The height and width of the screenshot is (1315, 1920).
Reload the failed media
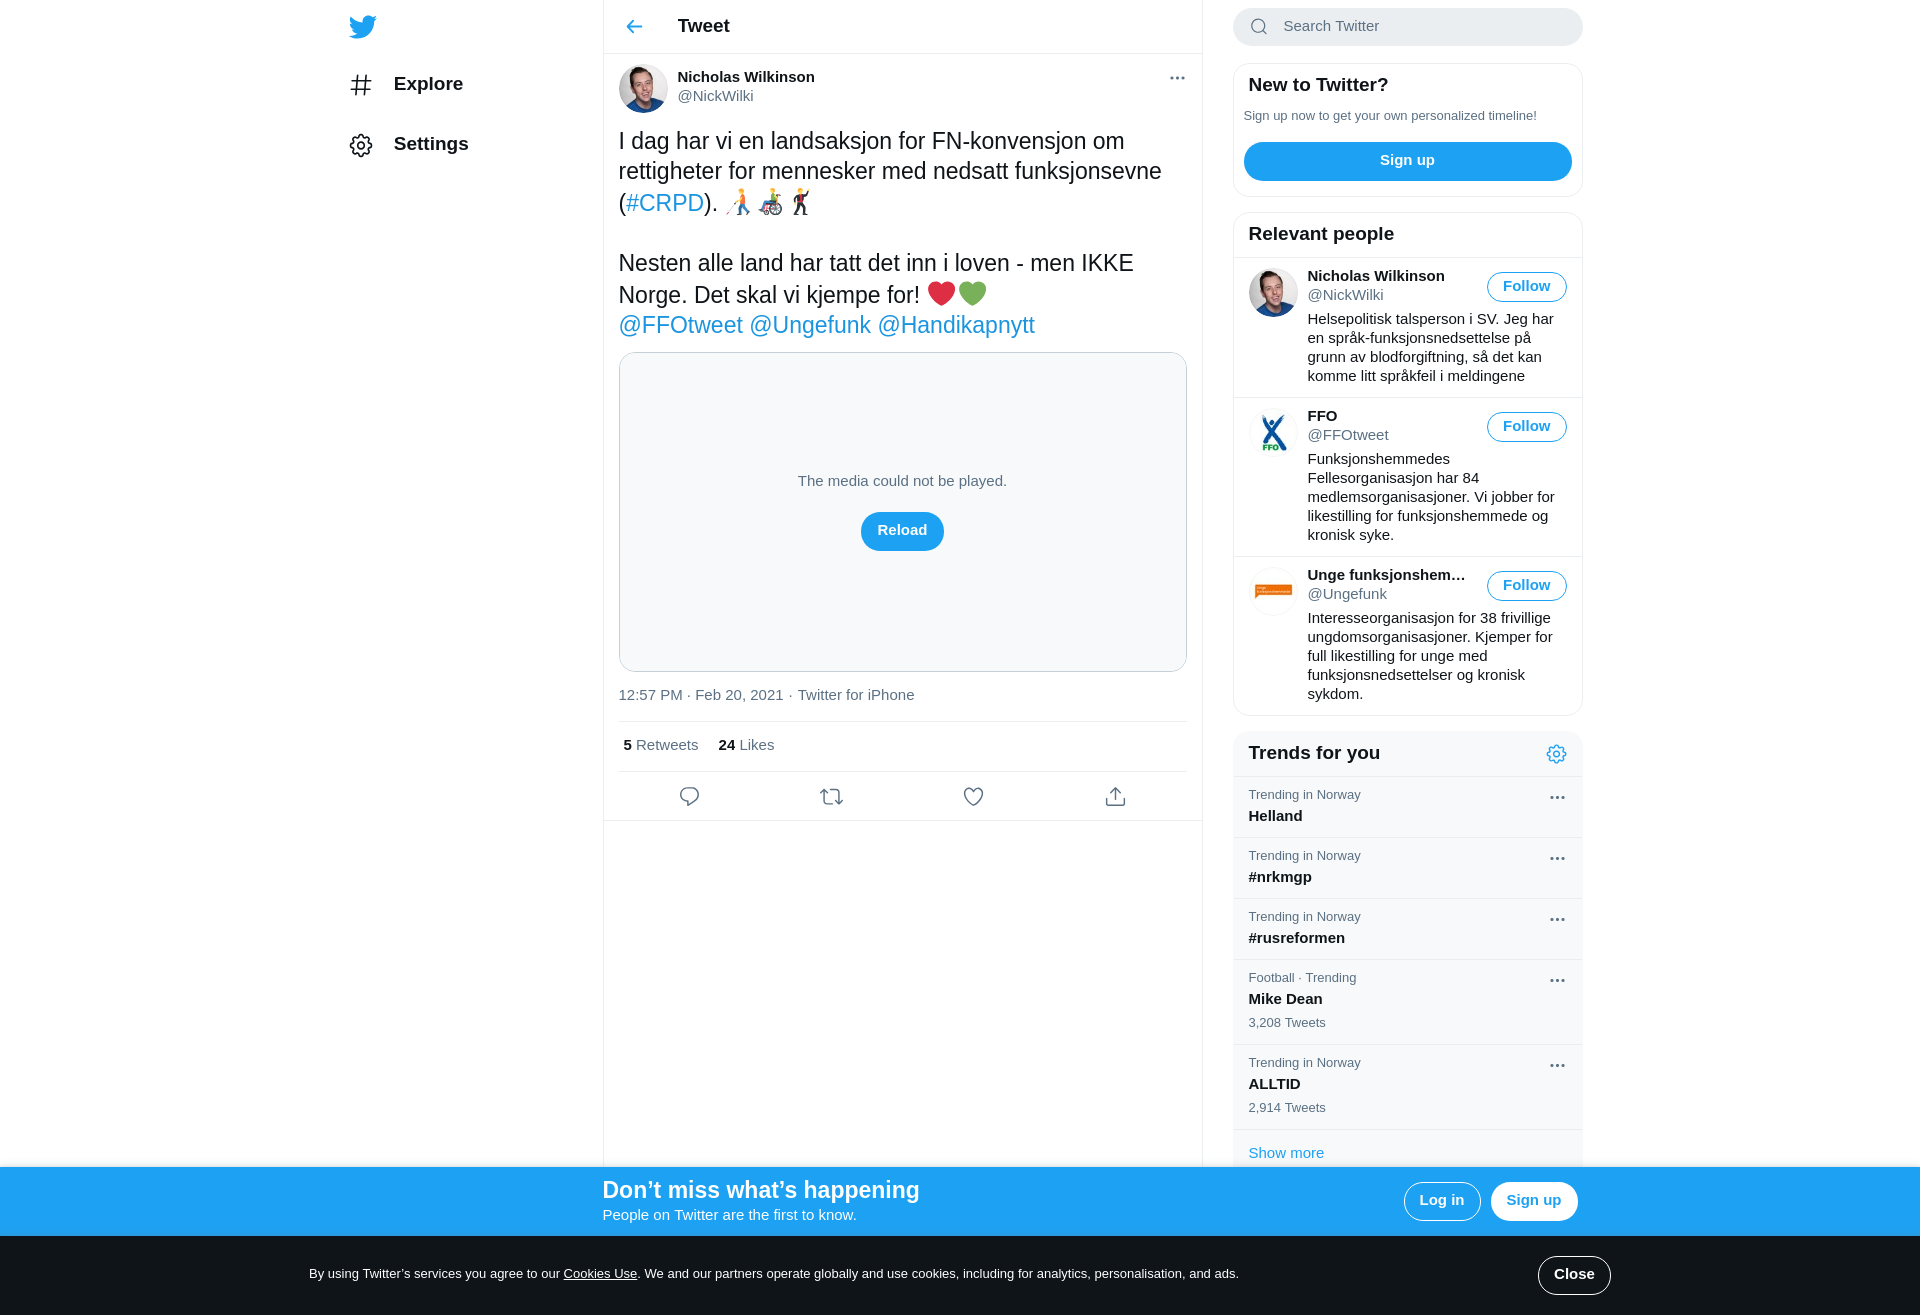(x=902, y=531)
